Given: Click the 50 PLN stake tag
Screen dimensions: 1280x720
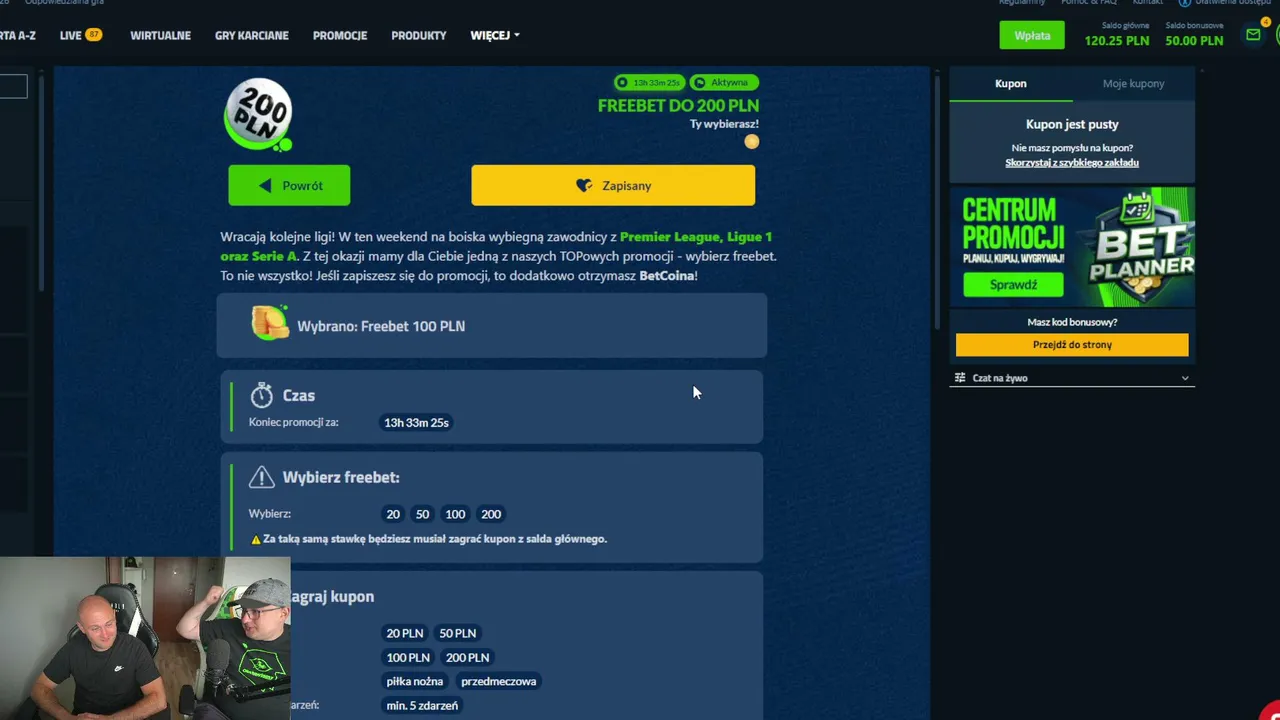Looking at the screenshot, I should coord(458,633).
